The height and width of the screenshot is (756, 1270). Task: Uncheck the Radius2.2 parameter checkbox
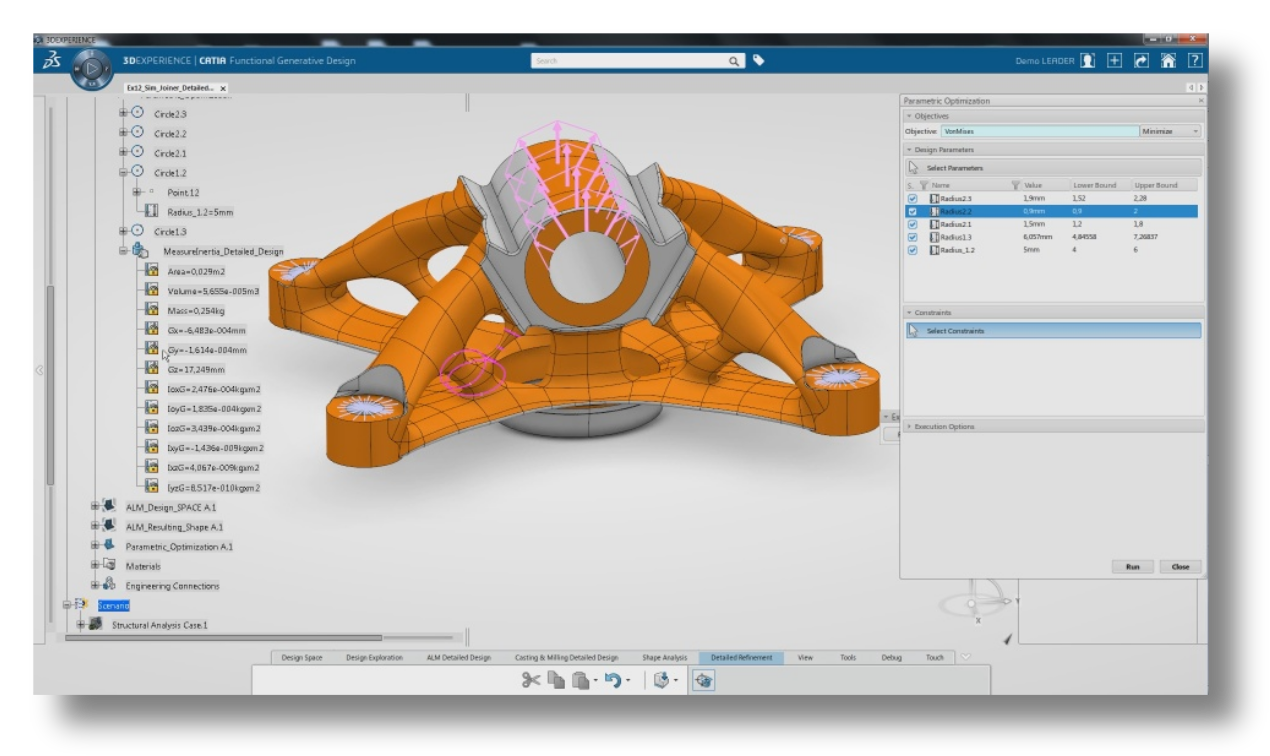(x=911, y=211)
